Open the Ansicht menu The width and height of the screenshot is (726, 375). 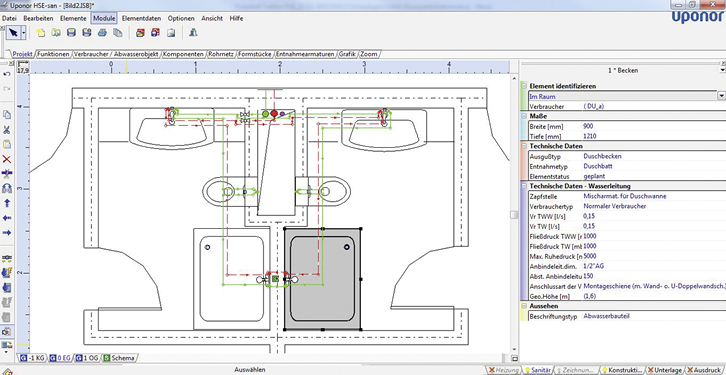click(212, 19)
